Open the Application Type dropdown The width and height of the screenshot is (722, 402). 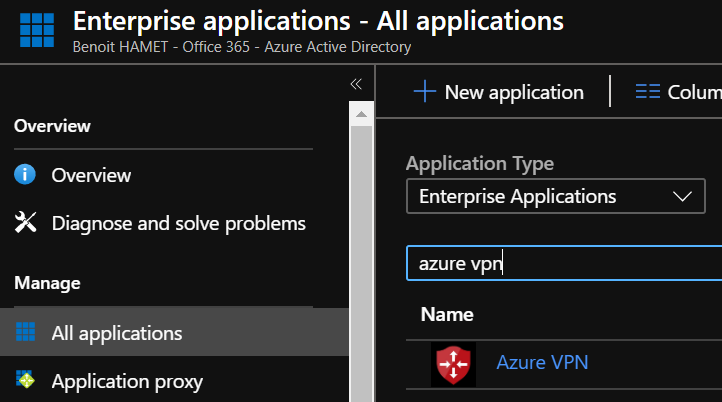pos(550,197)
